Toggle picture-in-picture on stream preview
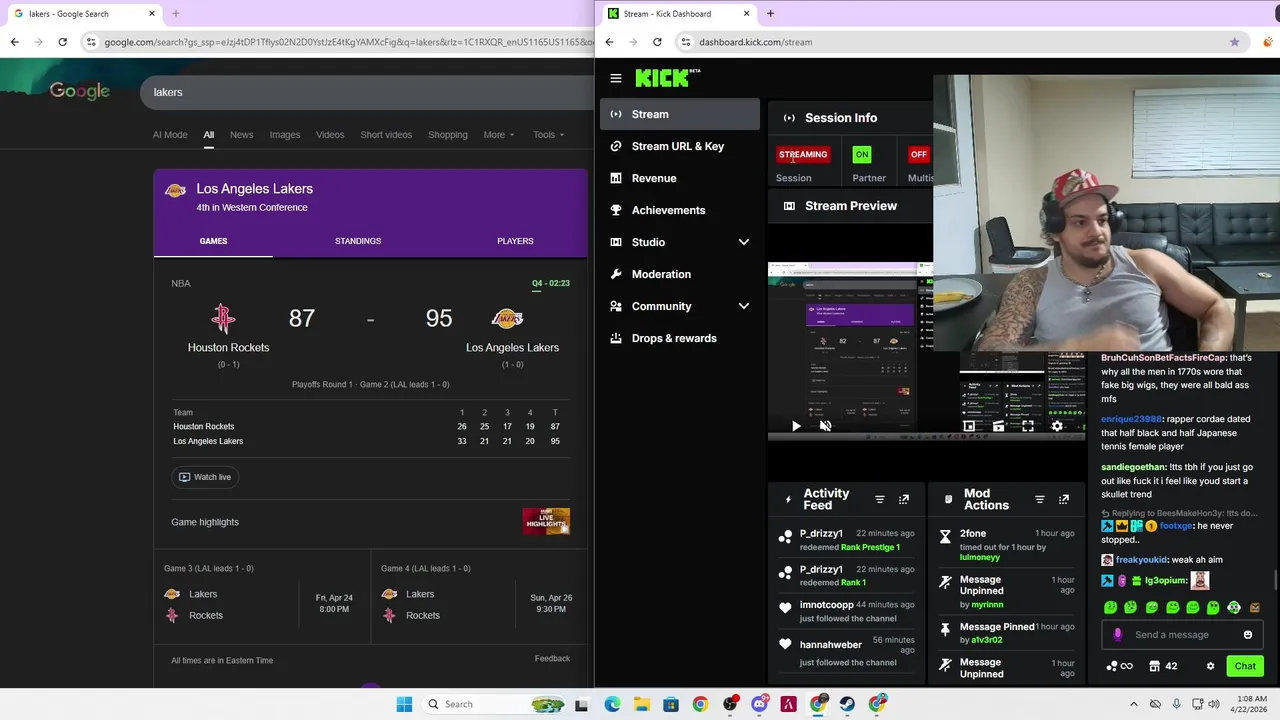 969,426
